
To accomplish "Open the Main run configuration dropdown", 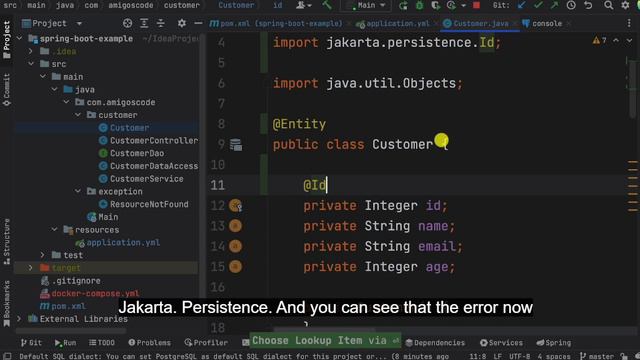I will [366, 5].
